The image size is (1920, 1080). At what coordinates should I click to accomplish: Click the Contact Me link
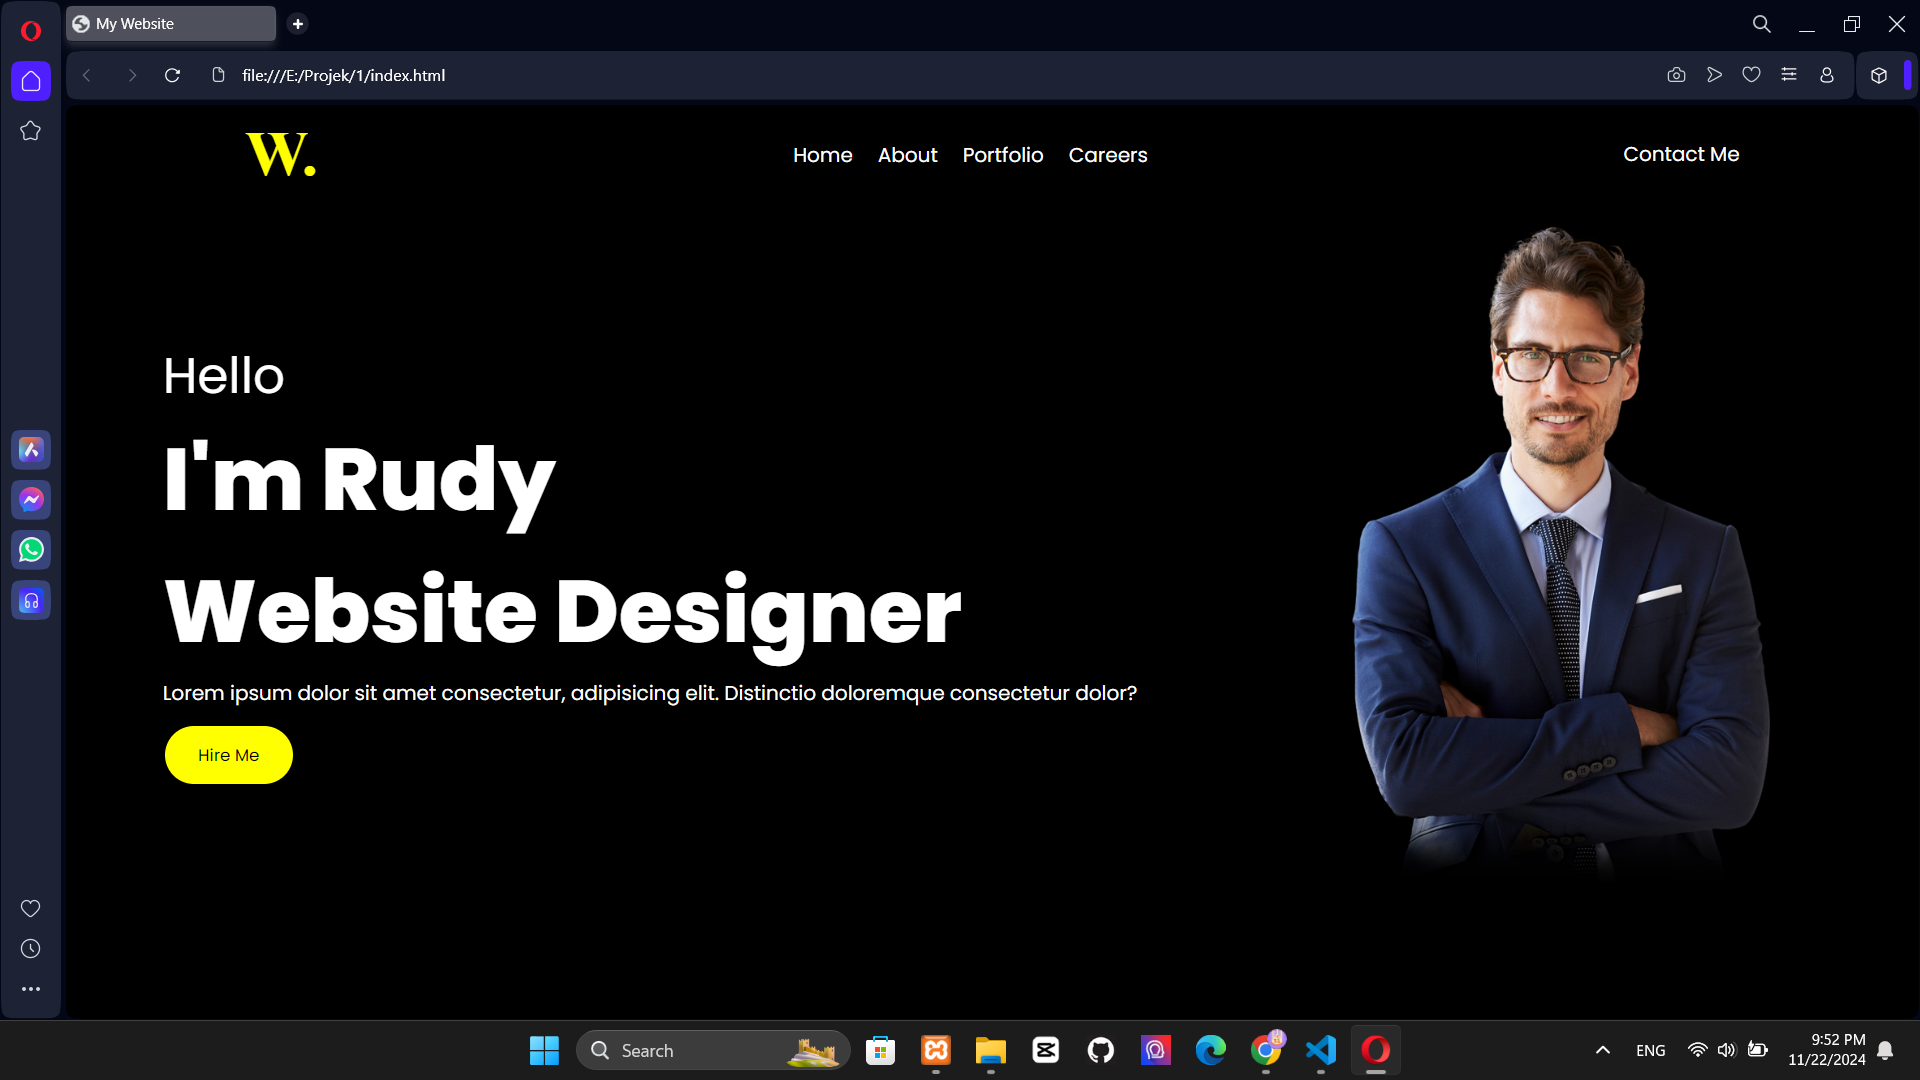pos(1680,154)
